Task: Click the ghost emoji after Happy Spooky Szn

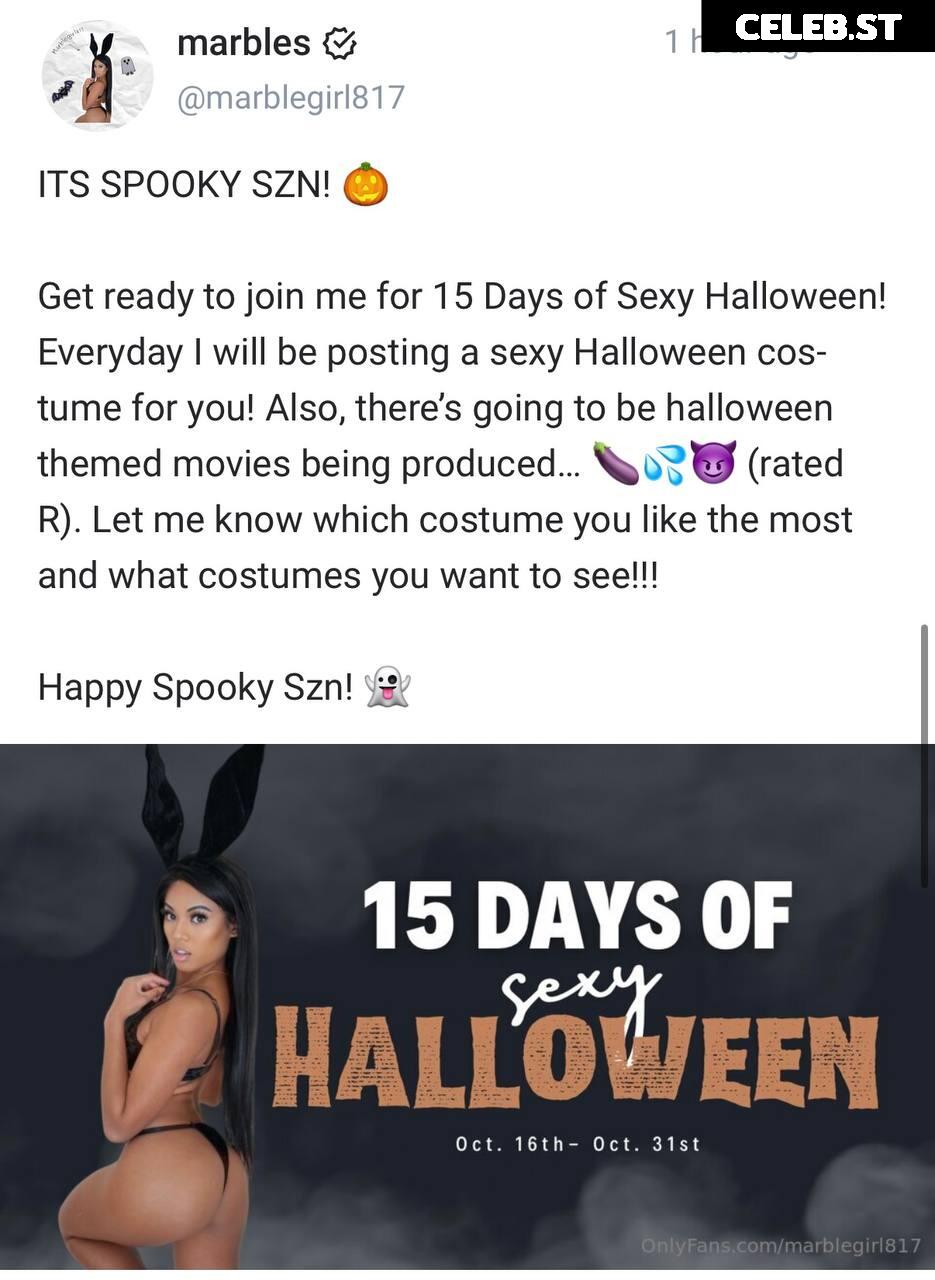Action: pyautogui.click(x=388, y=687)
